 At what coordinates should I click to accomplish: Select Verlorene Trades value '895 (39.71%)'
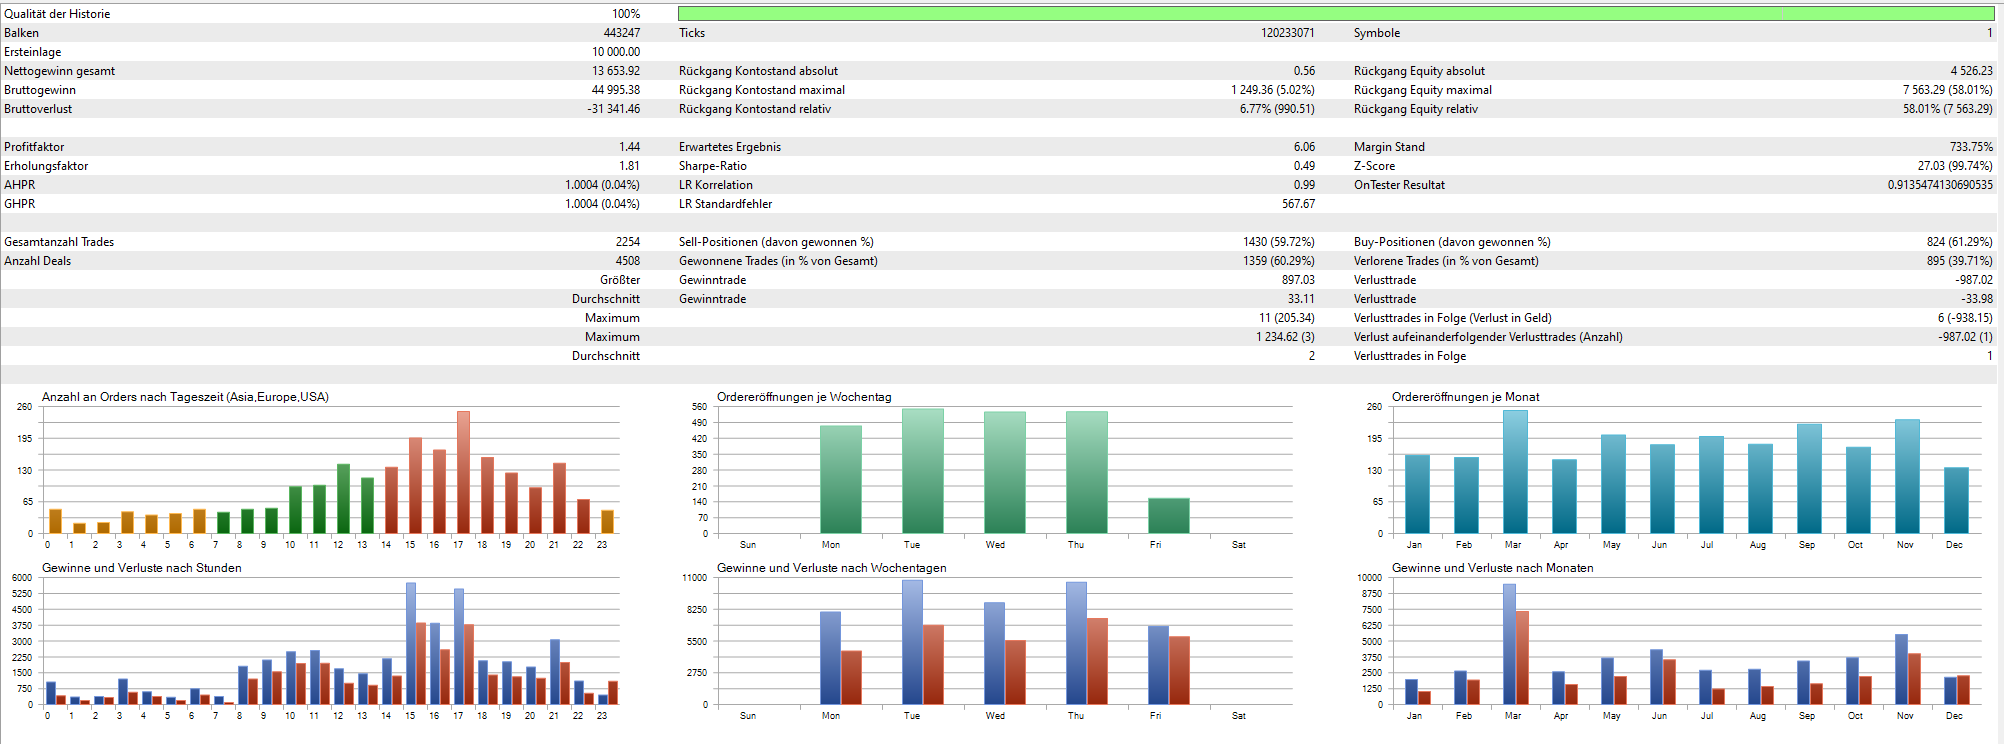click(x=1960, y=261)
